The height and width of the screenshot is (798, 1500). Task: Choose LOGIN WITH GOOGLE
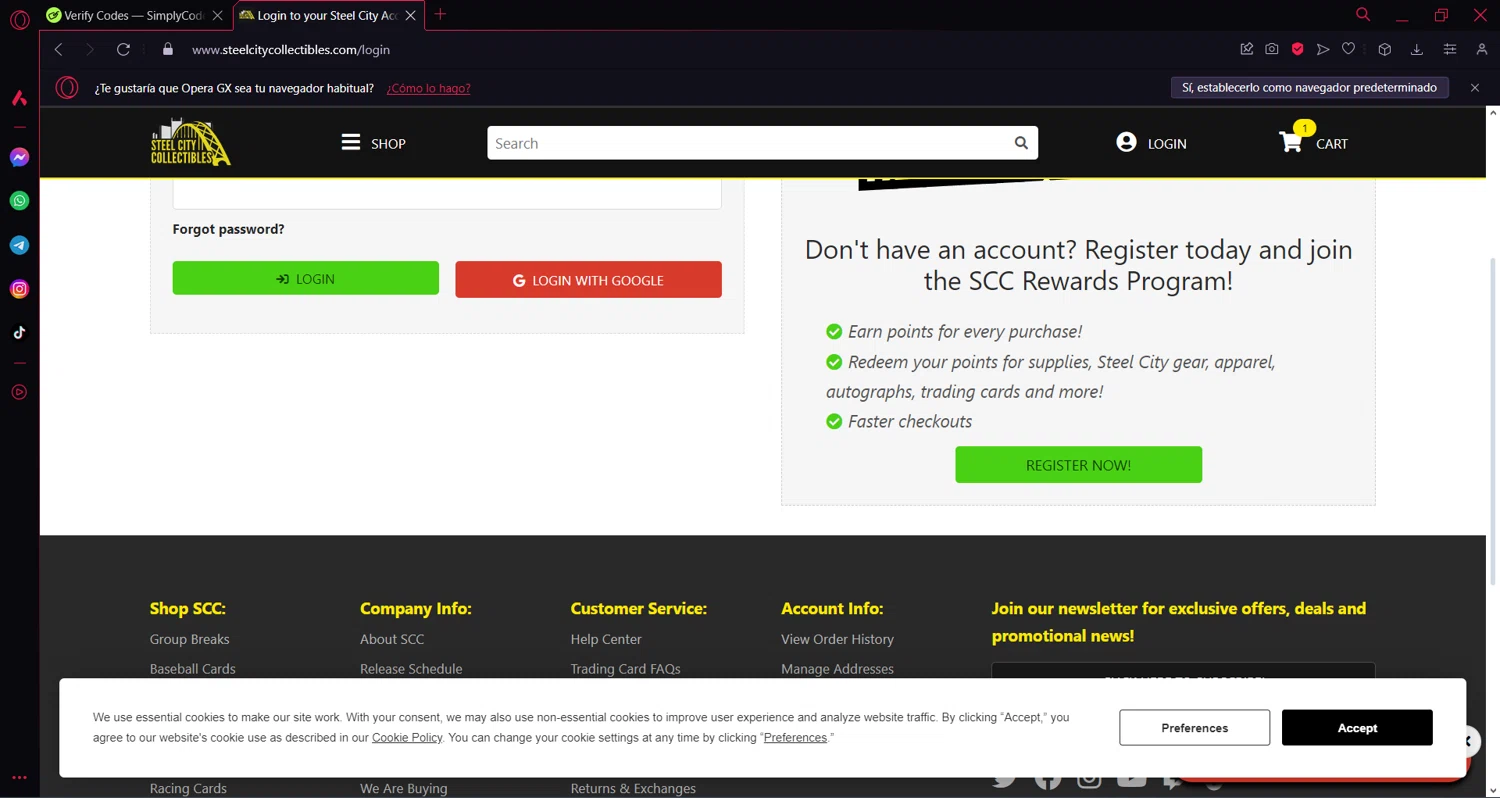588,280
